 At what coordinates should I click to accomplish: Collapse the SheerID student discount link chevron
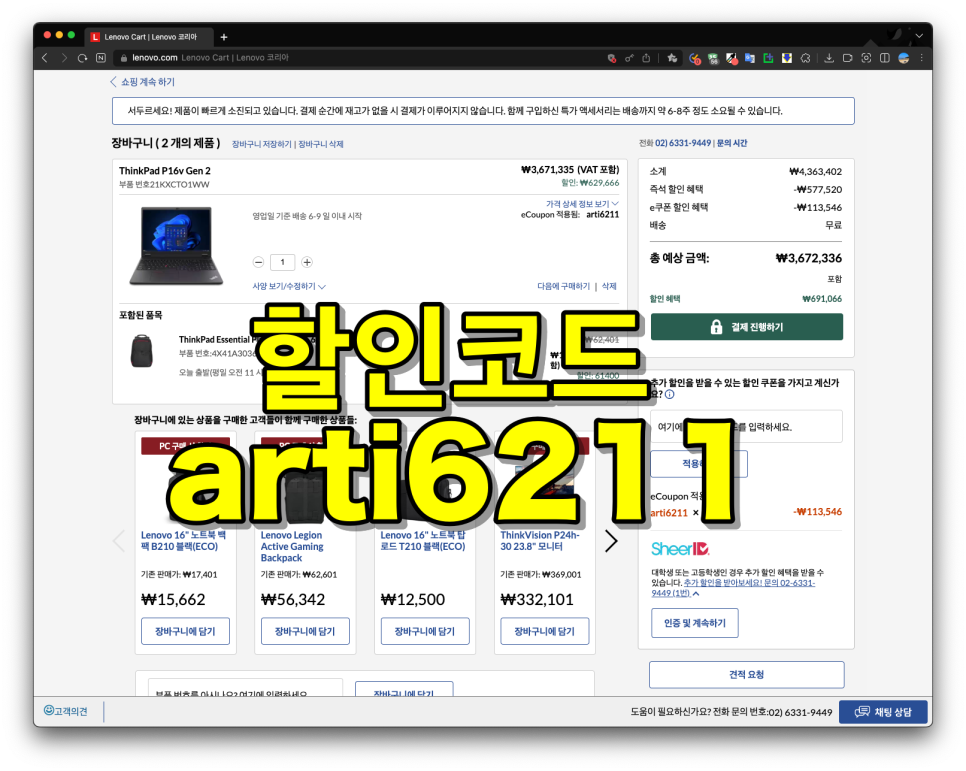[696, 594]
